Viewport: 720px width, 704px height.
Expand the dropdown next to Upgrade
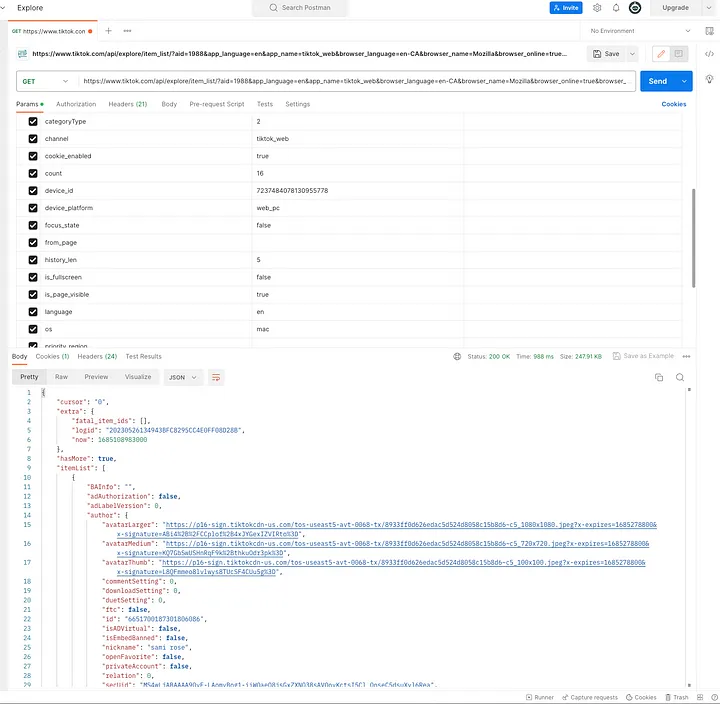(709, 8)
